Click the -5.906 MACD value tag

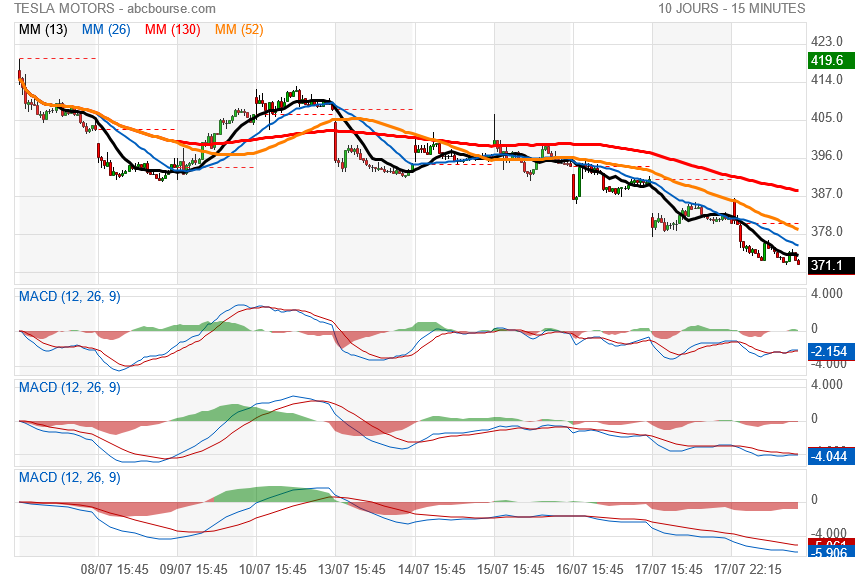(831, 552)
